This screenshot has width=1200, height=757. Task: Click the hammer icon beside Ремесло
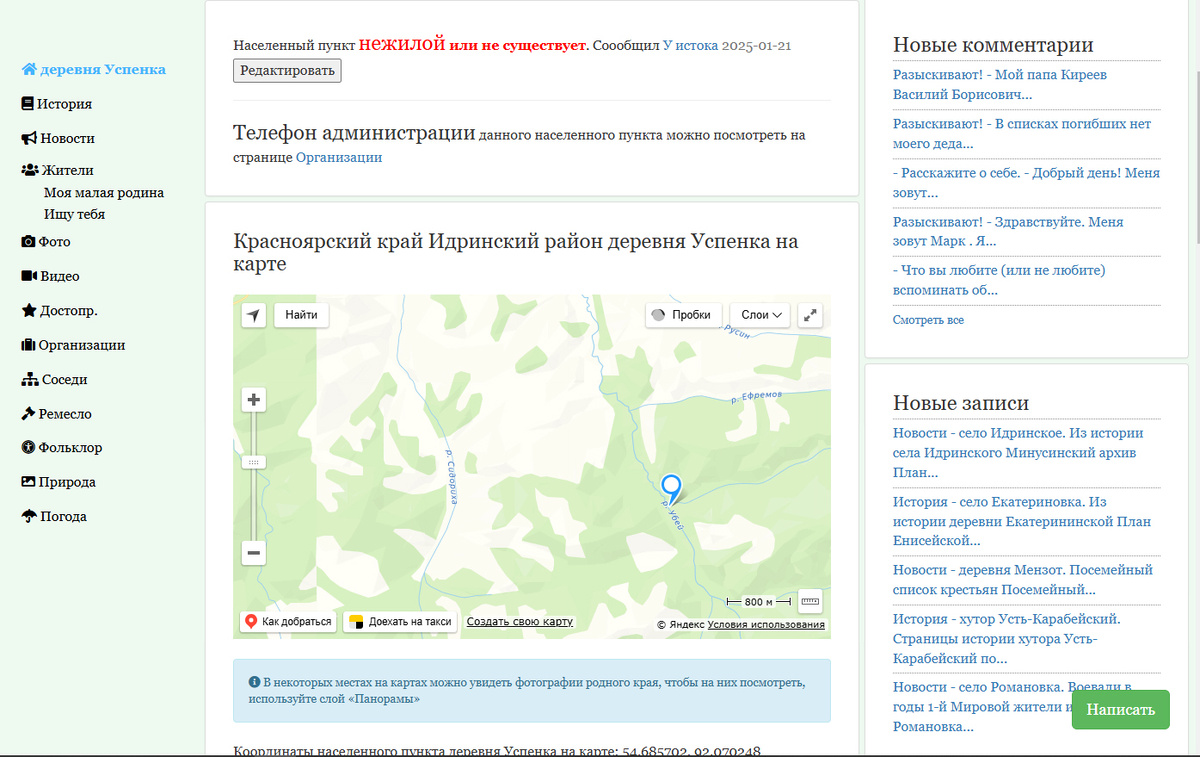[x=29, y=414]
